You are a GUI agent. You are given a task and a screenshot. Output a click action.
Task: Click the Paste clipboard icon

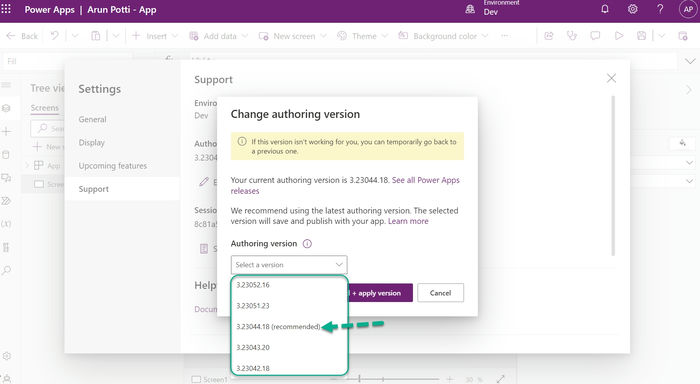coord(96,36)
